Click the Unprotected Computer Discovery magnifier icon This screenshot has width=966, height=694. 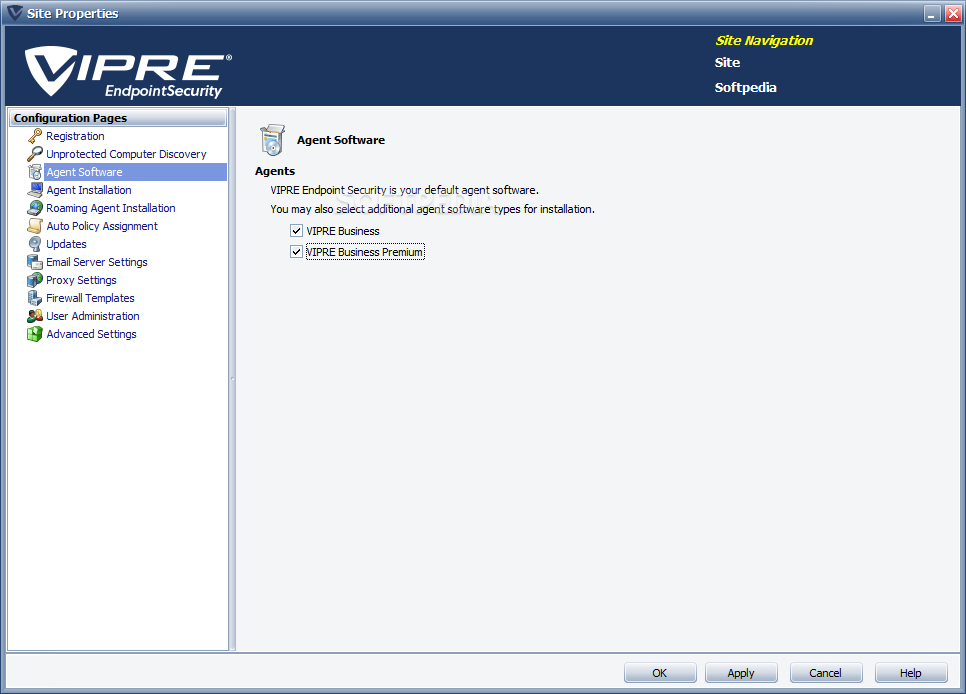(35, 153)
